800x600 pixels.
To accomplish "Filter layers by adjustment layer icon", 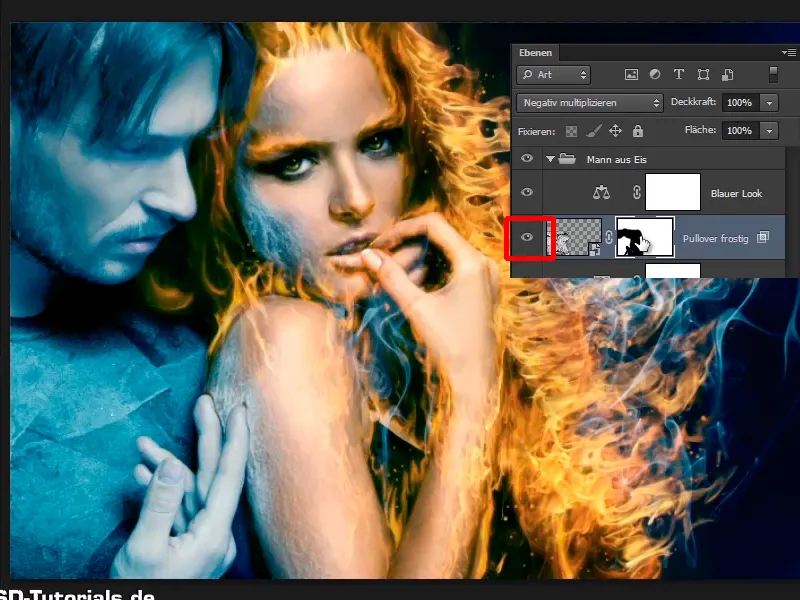I will (x=655, y=74).
